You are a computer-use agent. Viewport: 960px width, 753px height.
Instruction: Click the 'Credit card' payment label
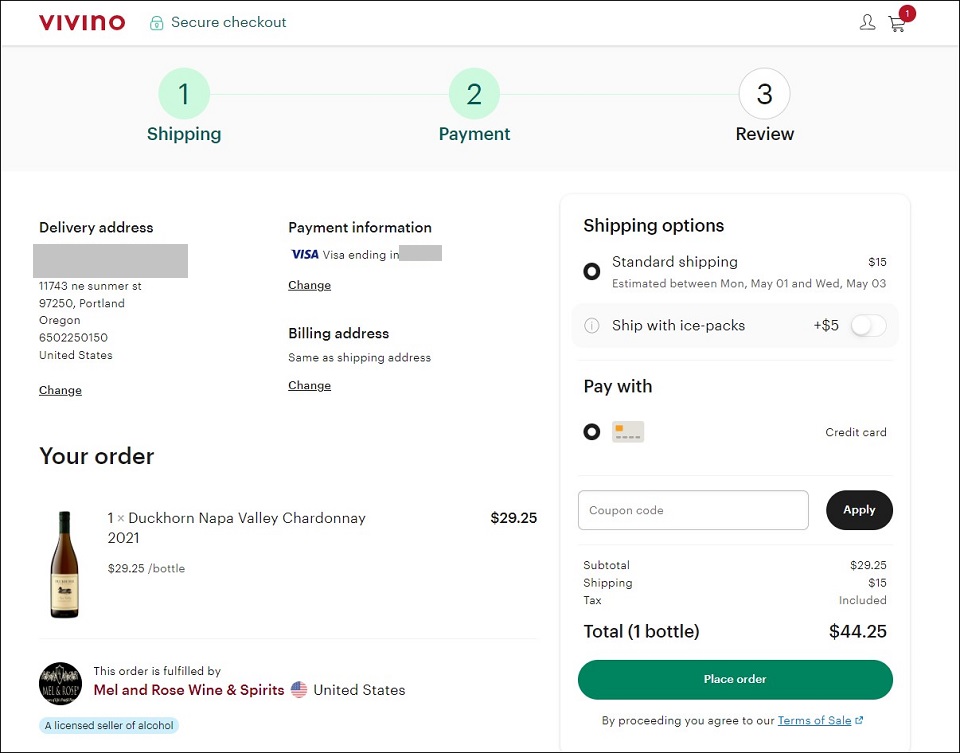pyautogui.click(x=856, y=432)
